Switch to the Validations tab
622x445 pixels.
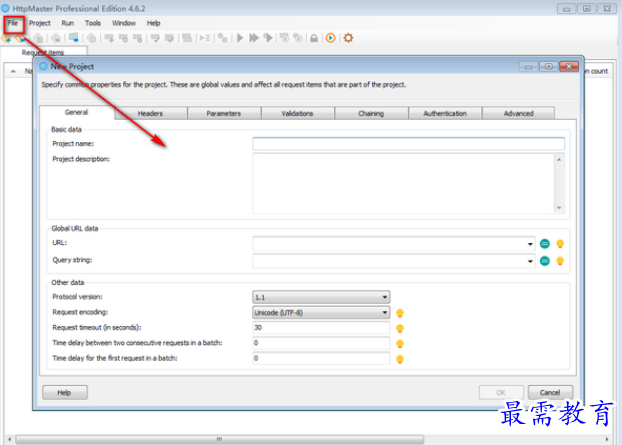(x=298, y=113)
